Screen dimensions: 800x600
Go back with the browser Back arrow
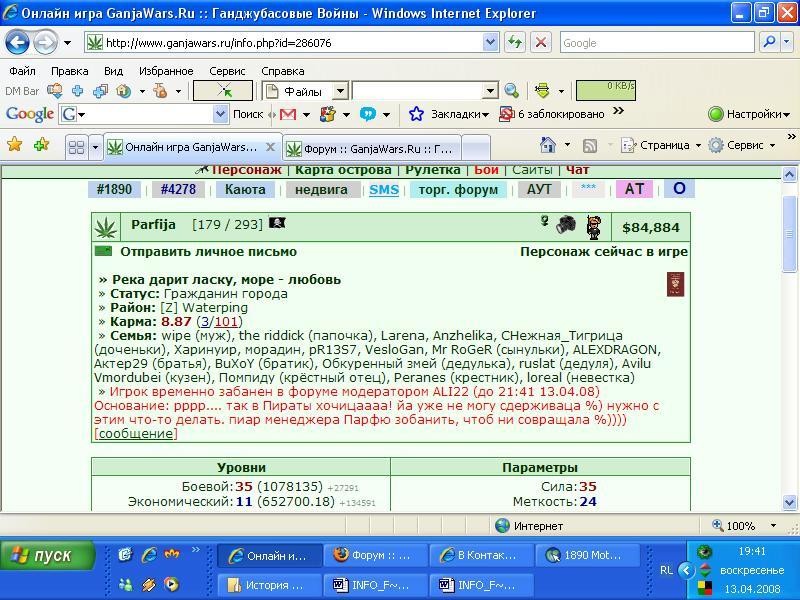click(x=17, y=43)
